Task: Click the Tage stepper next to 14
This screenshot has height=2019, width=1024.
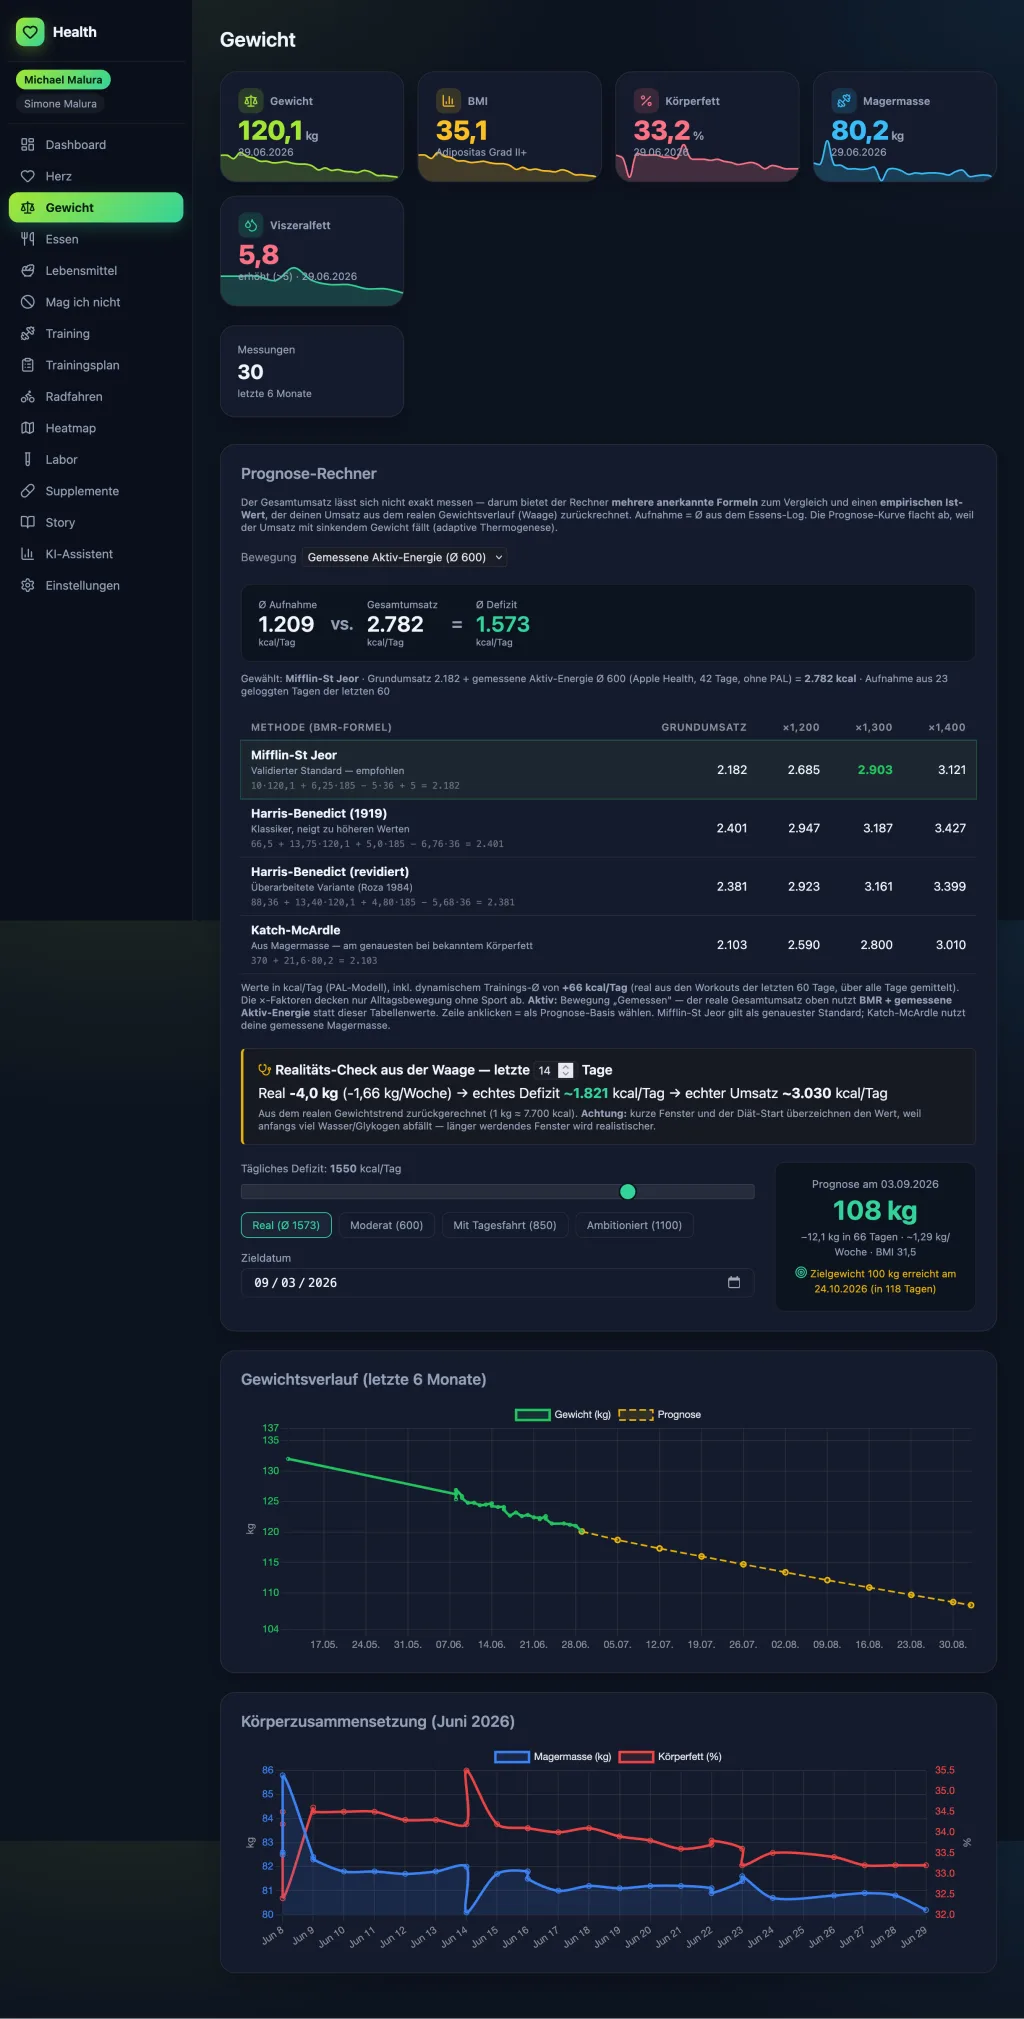Action: point(565,1070)
